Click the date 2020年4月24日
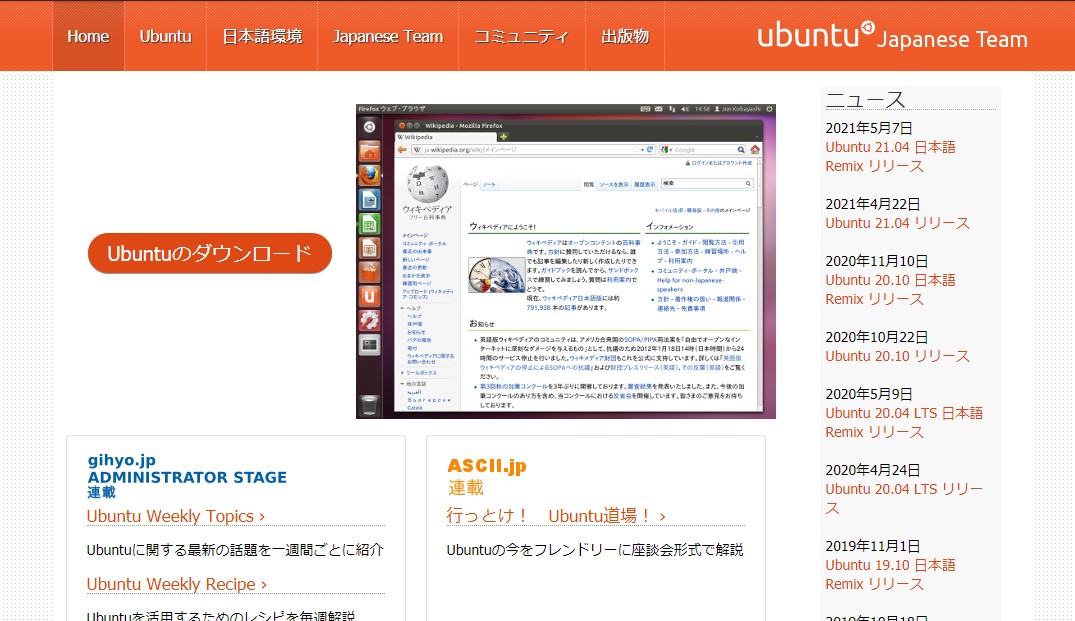Image resolution: width=1075 pixels, height=621 pixels. (x=873, y=470)
